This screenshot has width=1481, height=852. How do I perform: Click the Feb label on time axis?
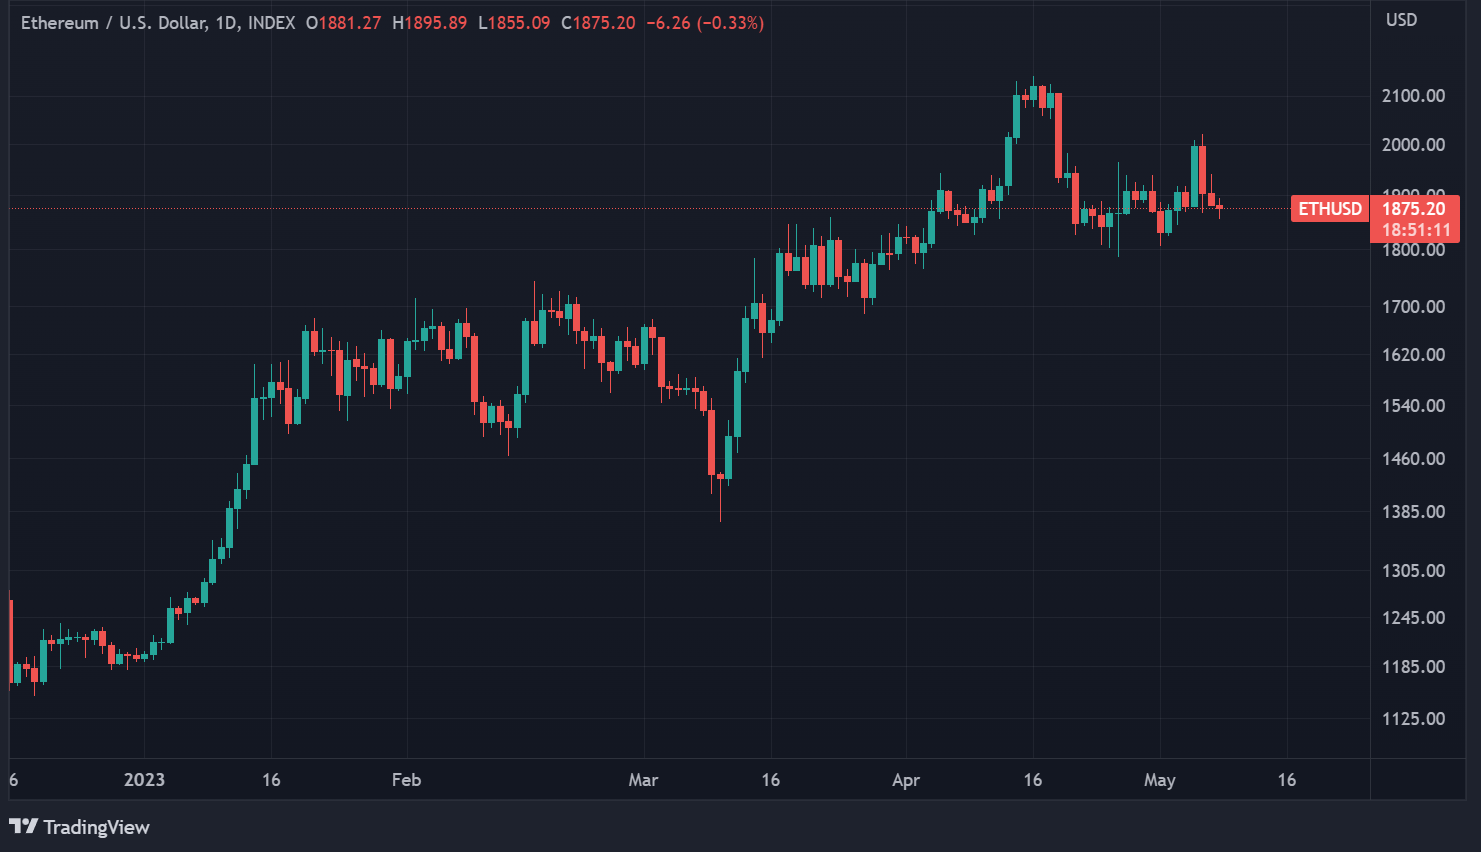(x=406, y=780)
